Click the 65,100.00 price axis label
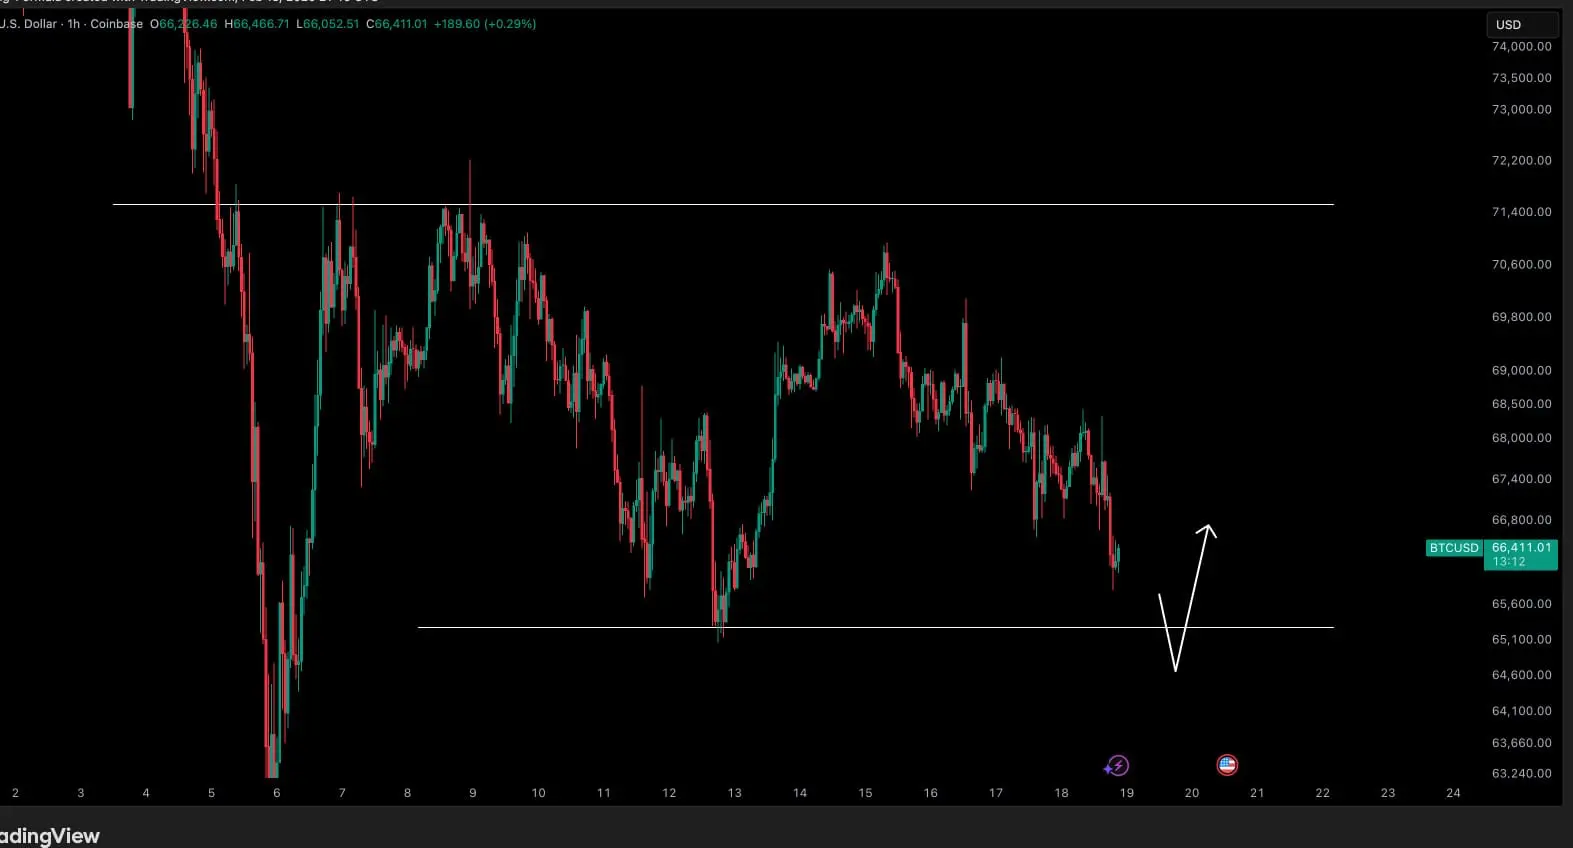Viewport: 1573px width, 848px height. (x=1521, y=640)
